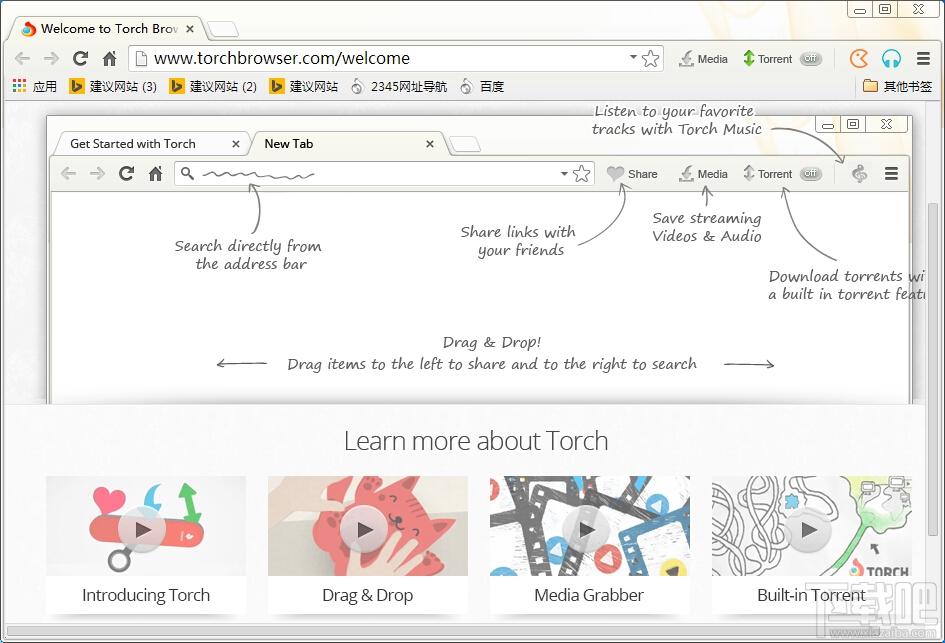
Task: Expand the address bar dropdown arrow
Action: pos(633,57)
